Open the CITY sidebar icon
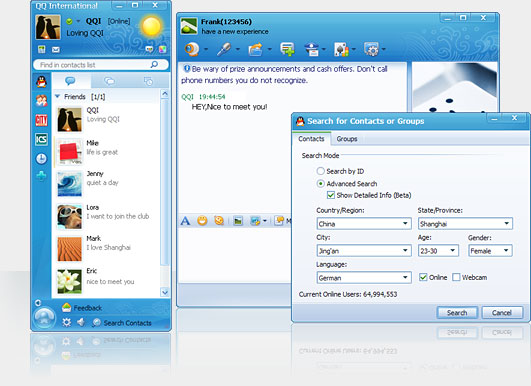This screenshot has height=386, width=531. [41, 120]
